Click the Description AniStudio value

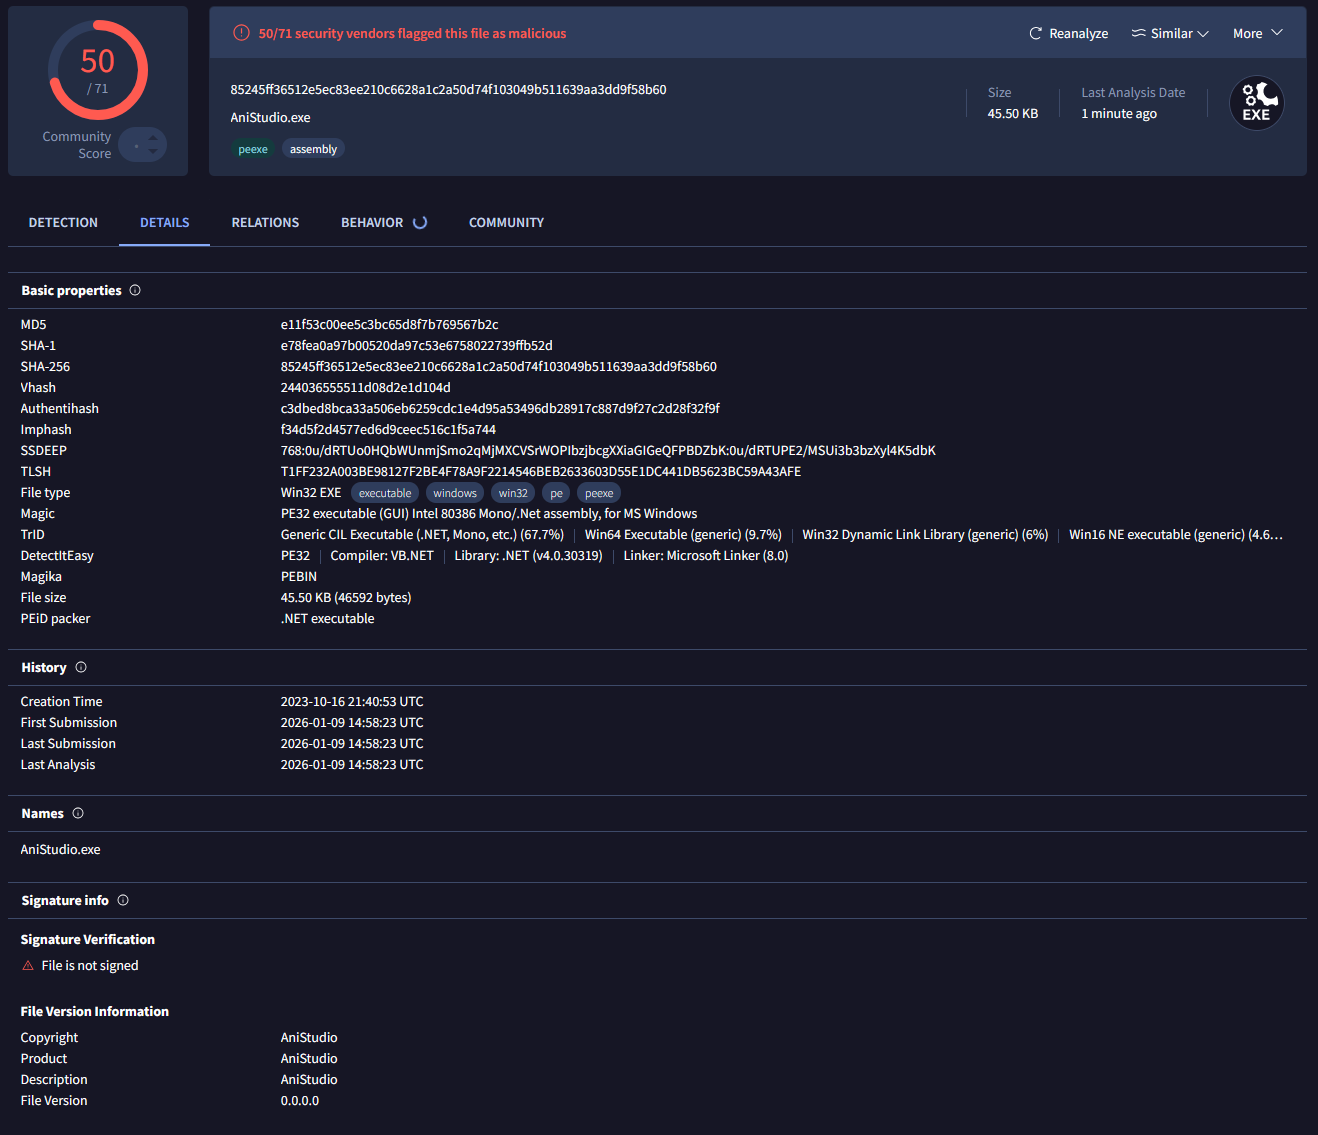(x=309, y=1080)
